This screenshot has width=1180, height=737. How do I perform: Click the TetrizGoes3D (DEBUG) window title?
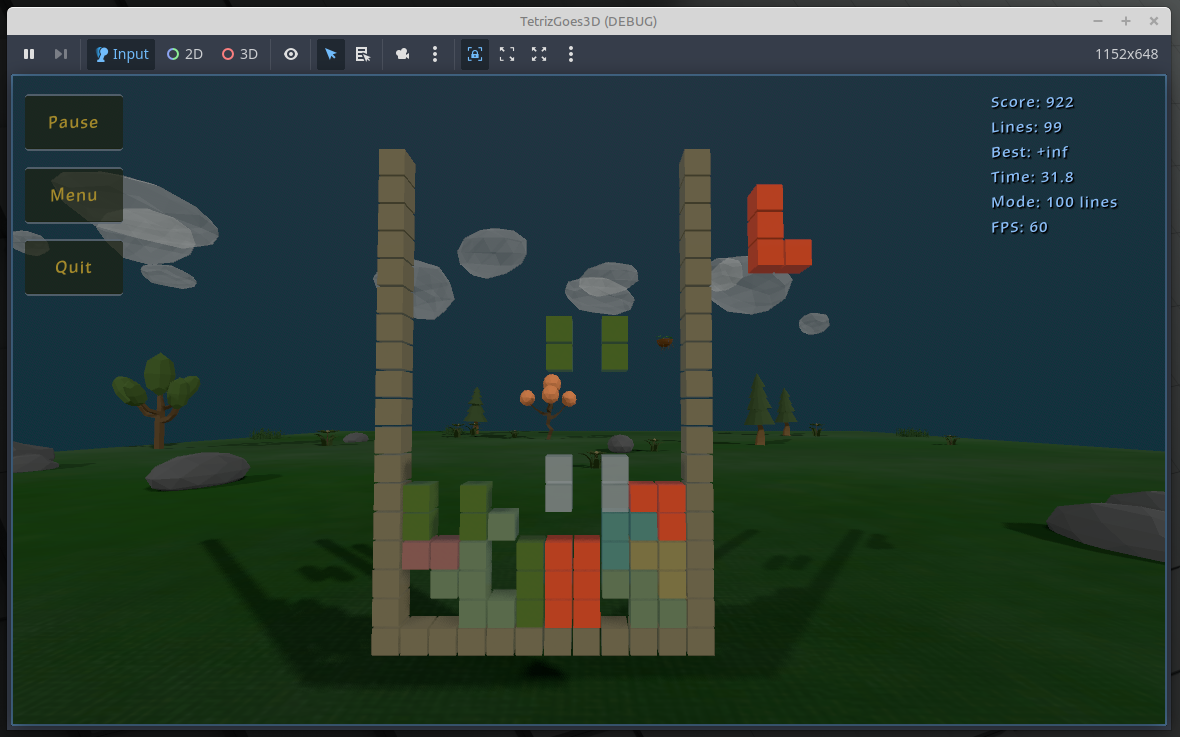coord(588,21)
